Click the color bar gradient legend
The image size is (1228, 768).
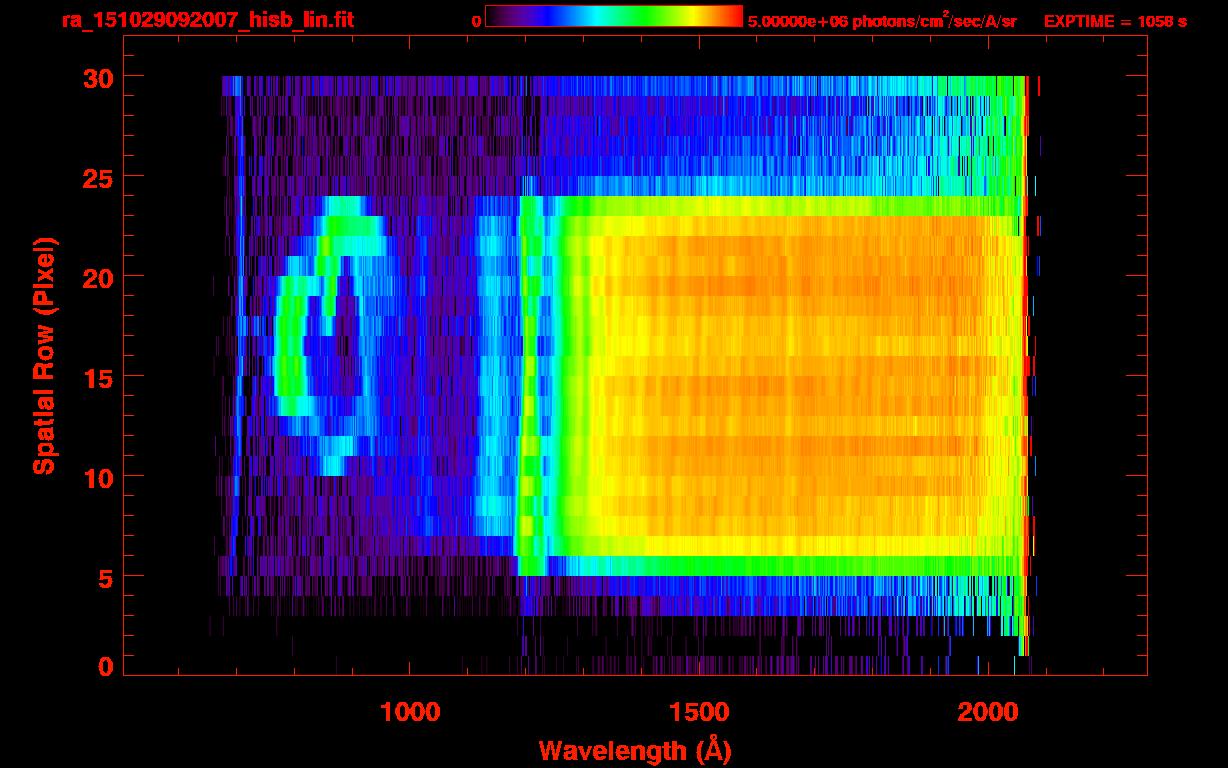tap(614, 17)
